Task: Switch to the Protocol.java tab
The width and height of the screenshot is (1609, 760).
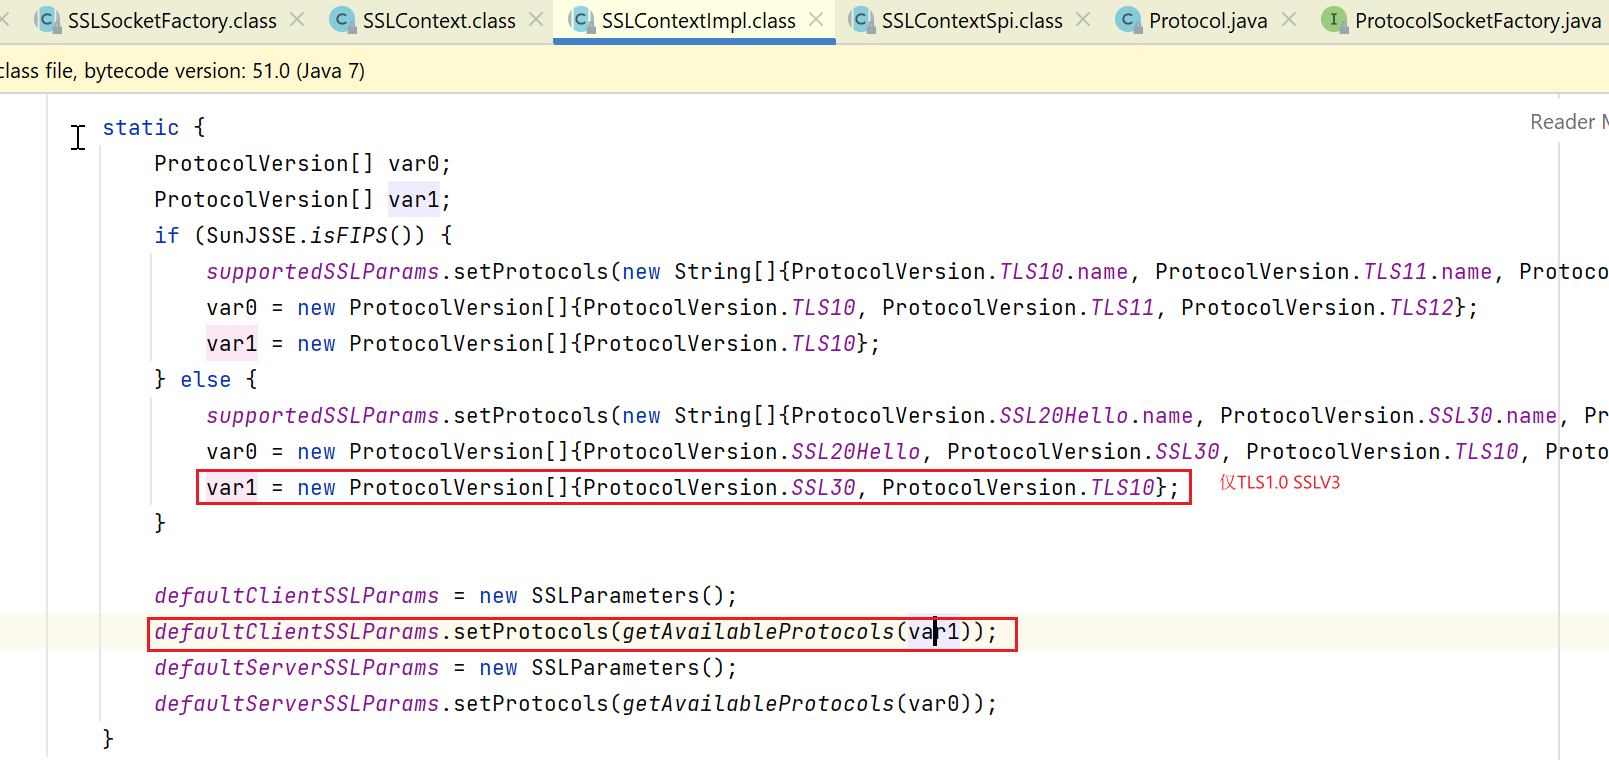Action: (x=1208, y=20)
